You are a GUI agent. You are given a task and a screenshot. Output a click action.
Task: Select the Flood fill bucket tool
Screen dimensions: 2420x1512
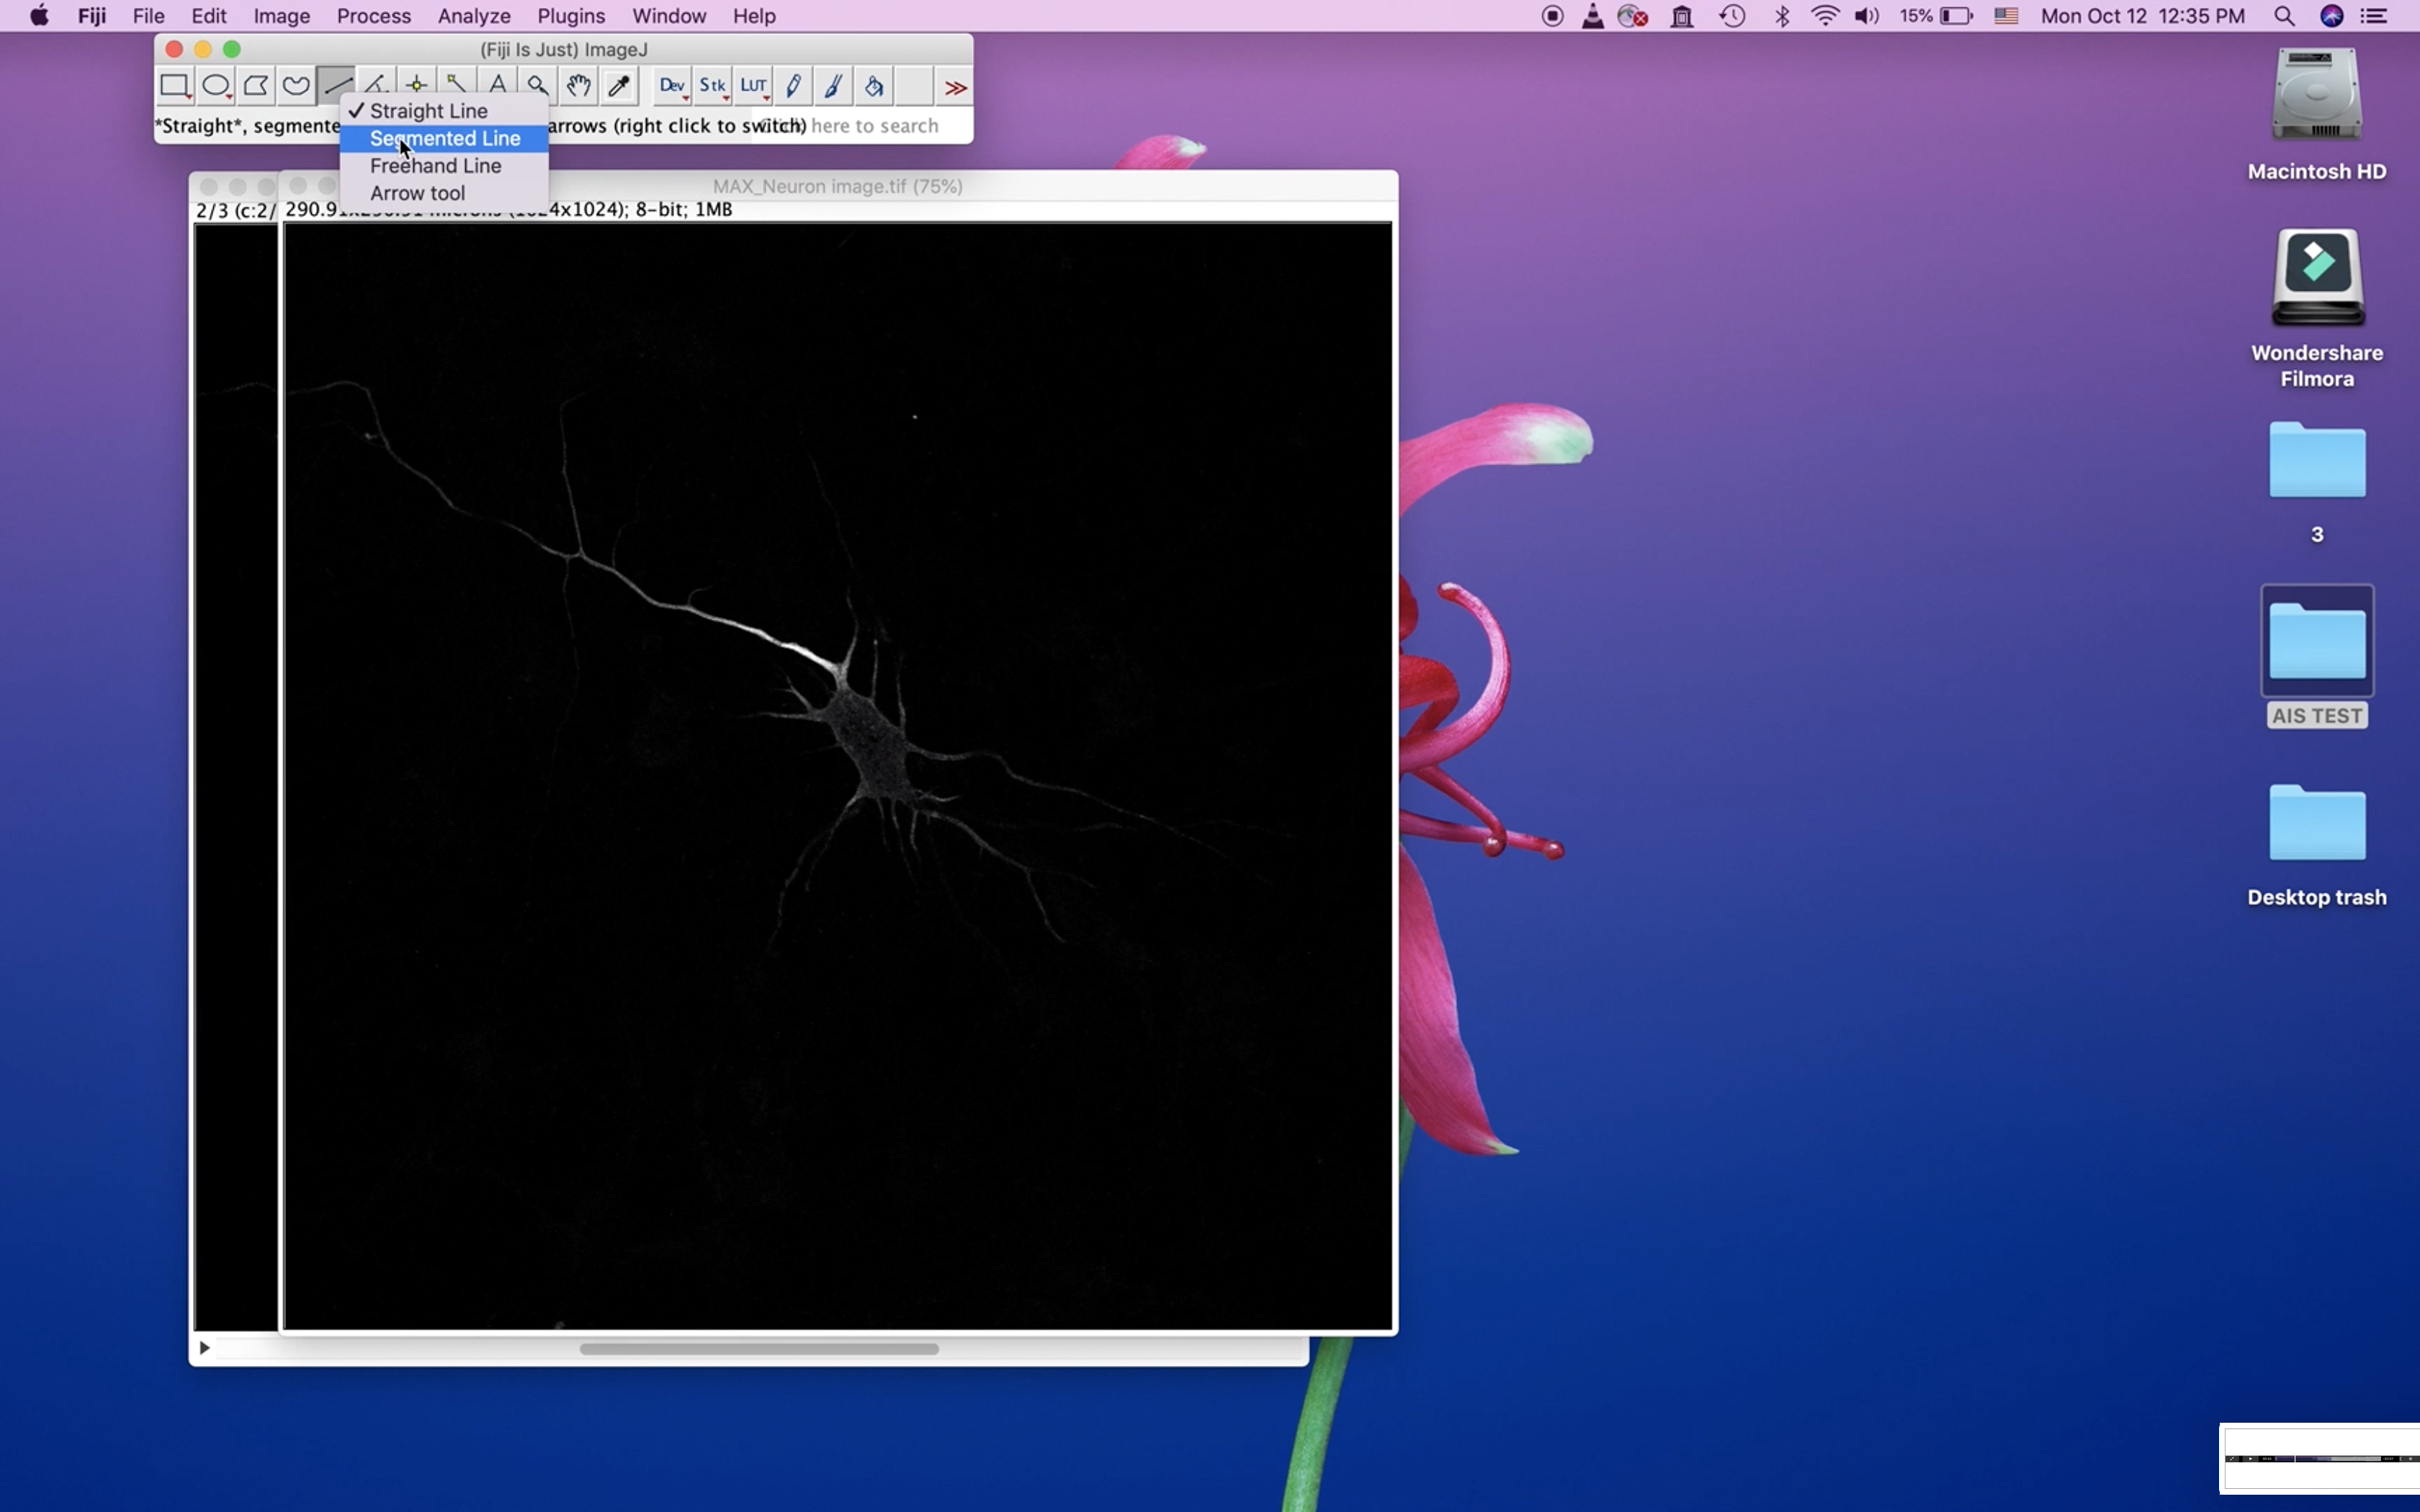(x=874, y=86)
